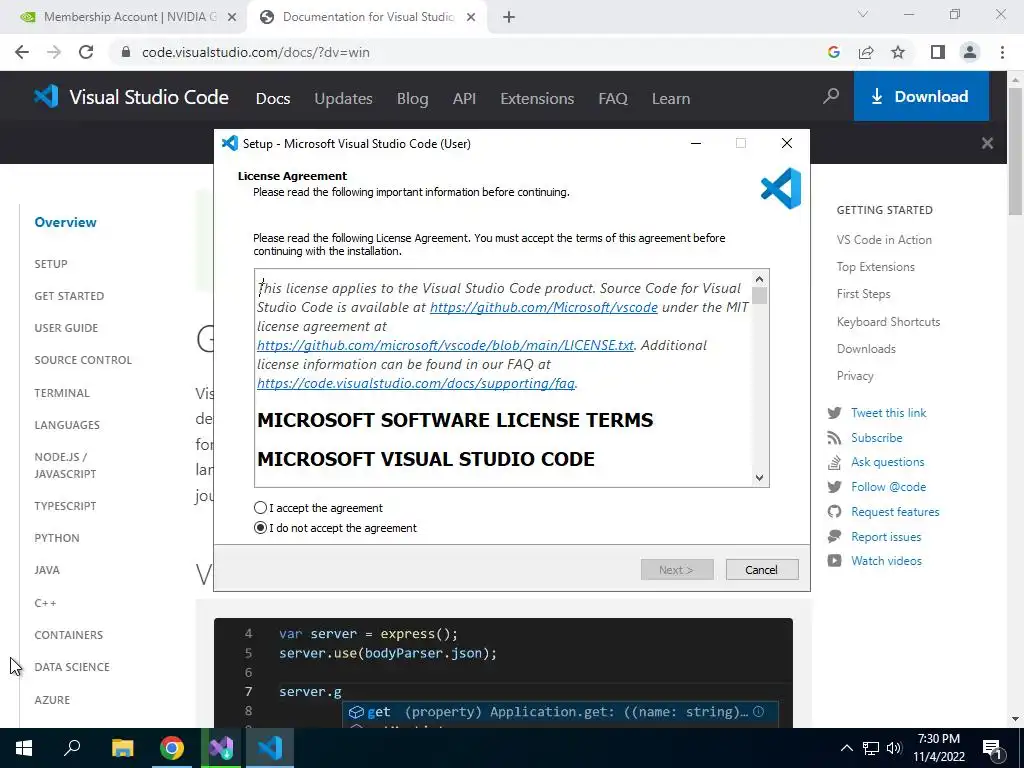Go to VS Code in Action link
The width and height of the screenshot is (1024, 768).
click(884, 240)
